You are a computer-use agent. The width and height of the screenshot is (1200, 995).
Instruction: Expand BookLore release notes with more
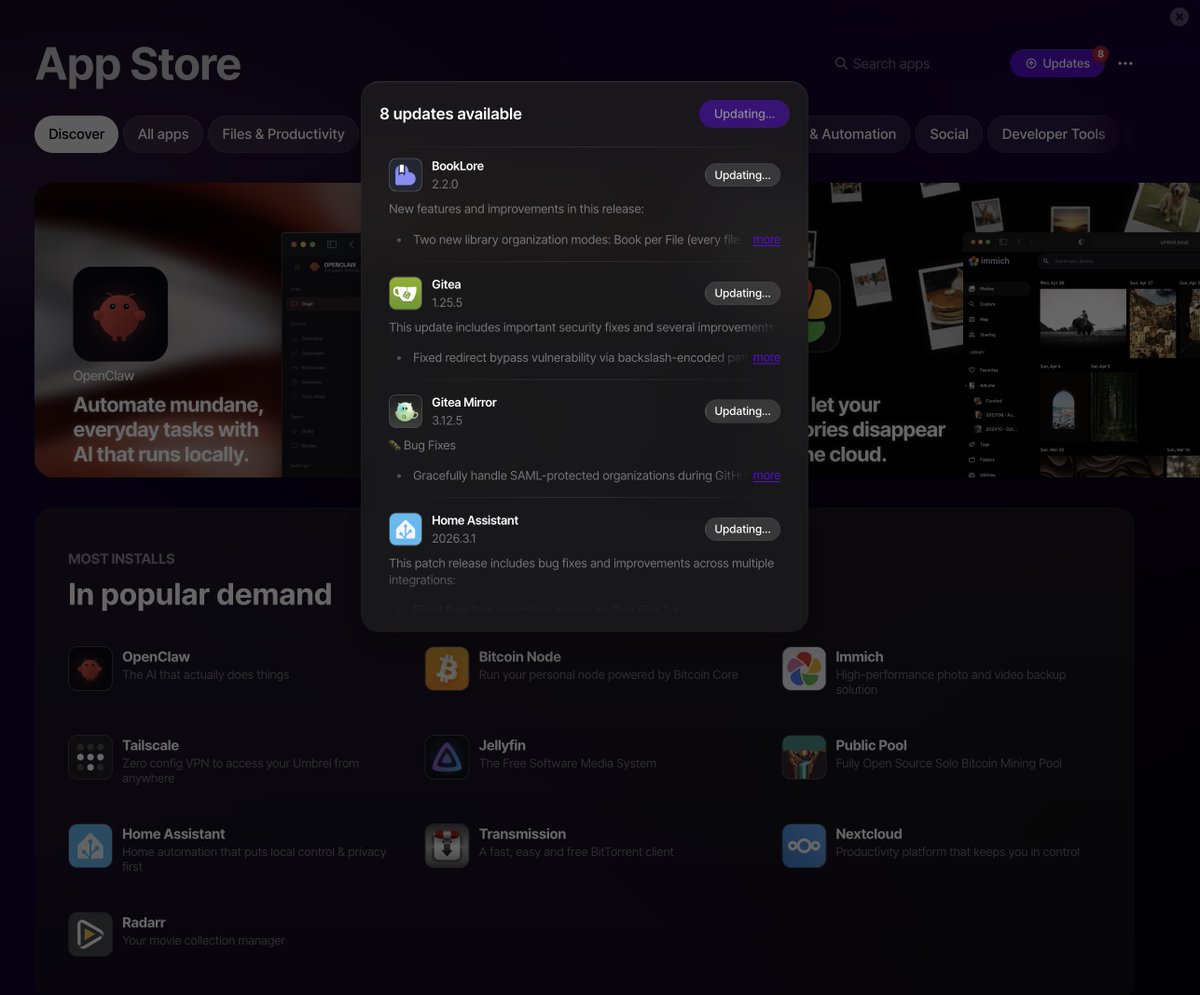coord(767,240)
